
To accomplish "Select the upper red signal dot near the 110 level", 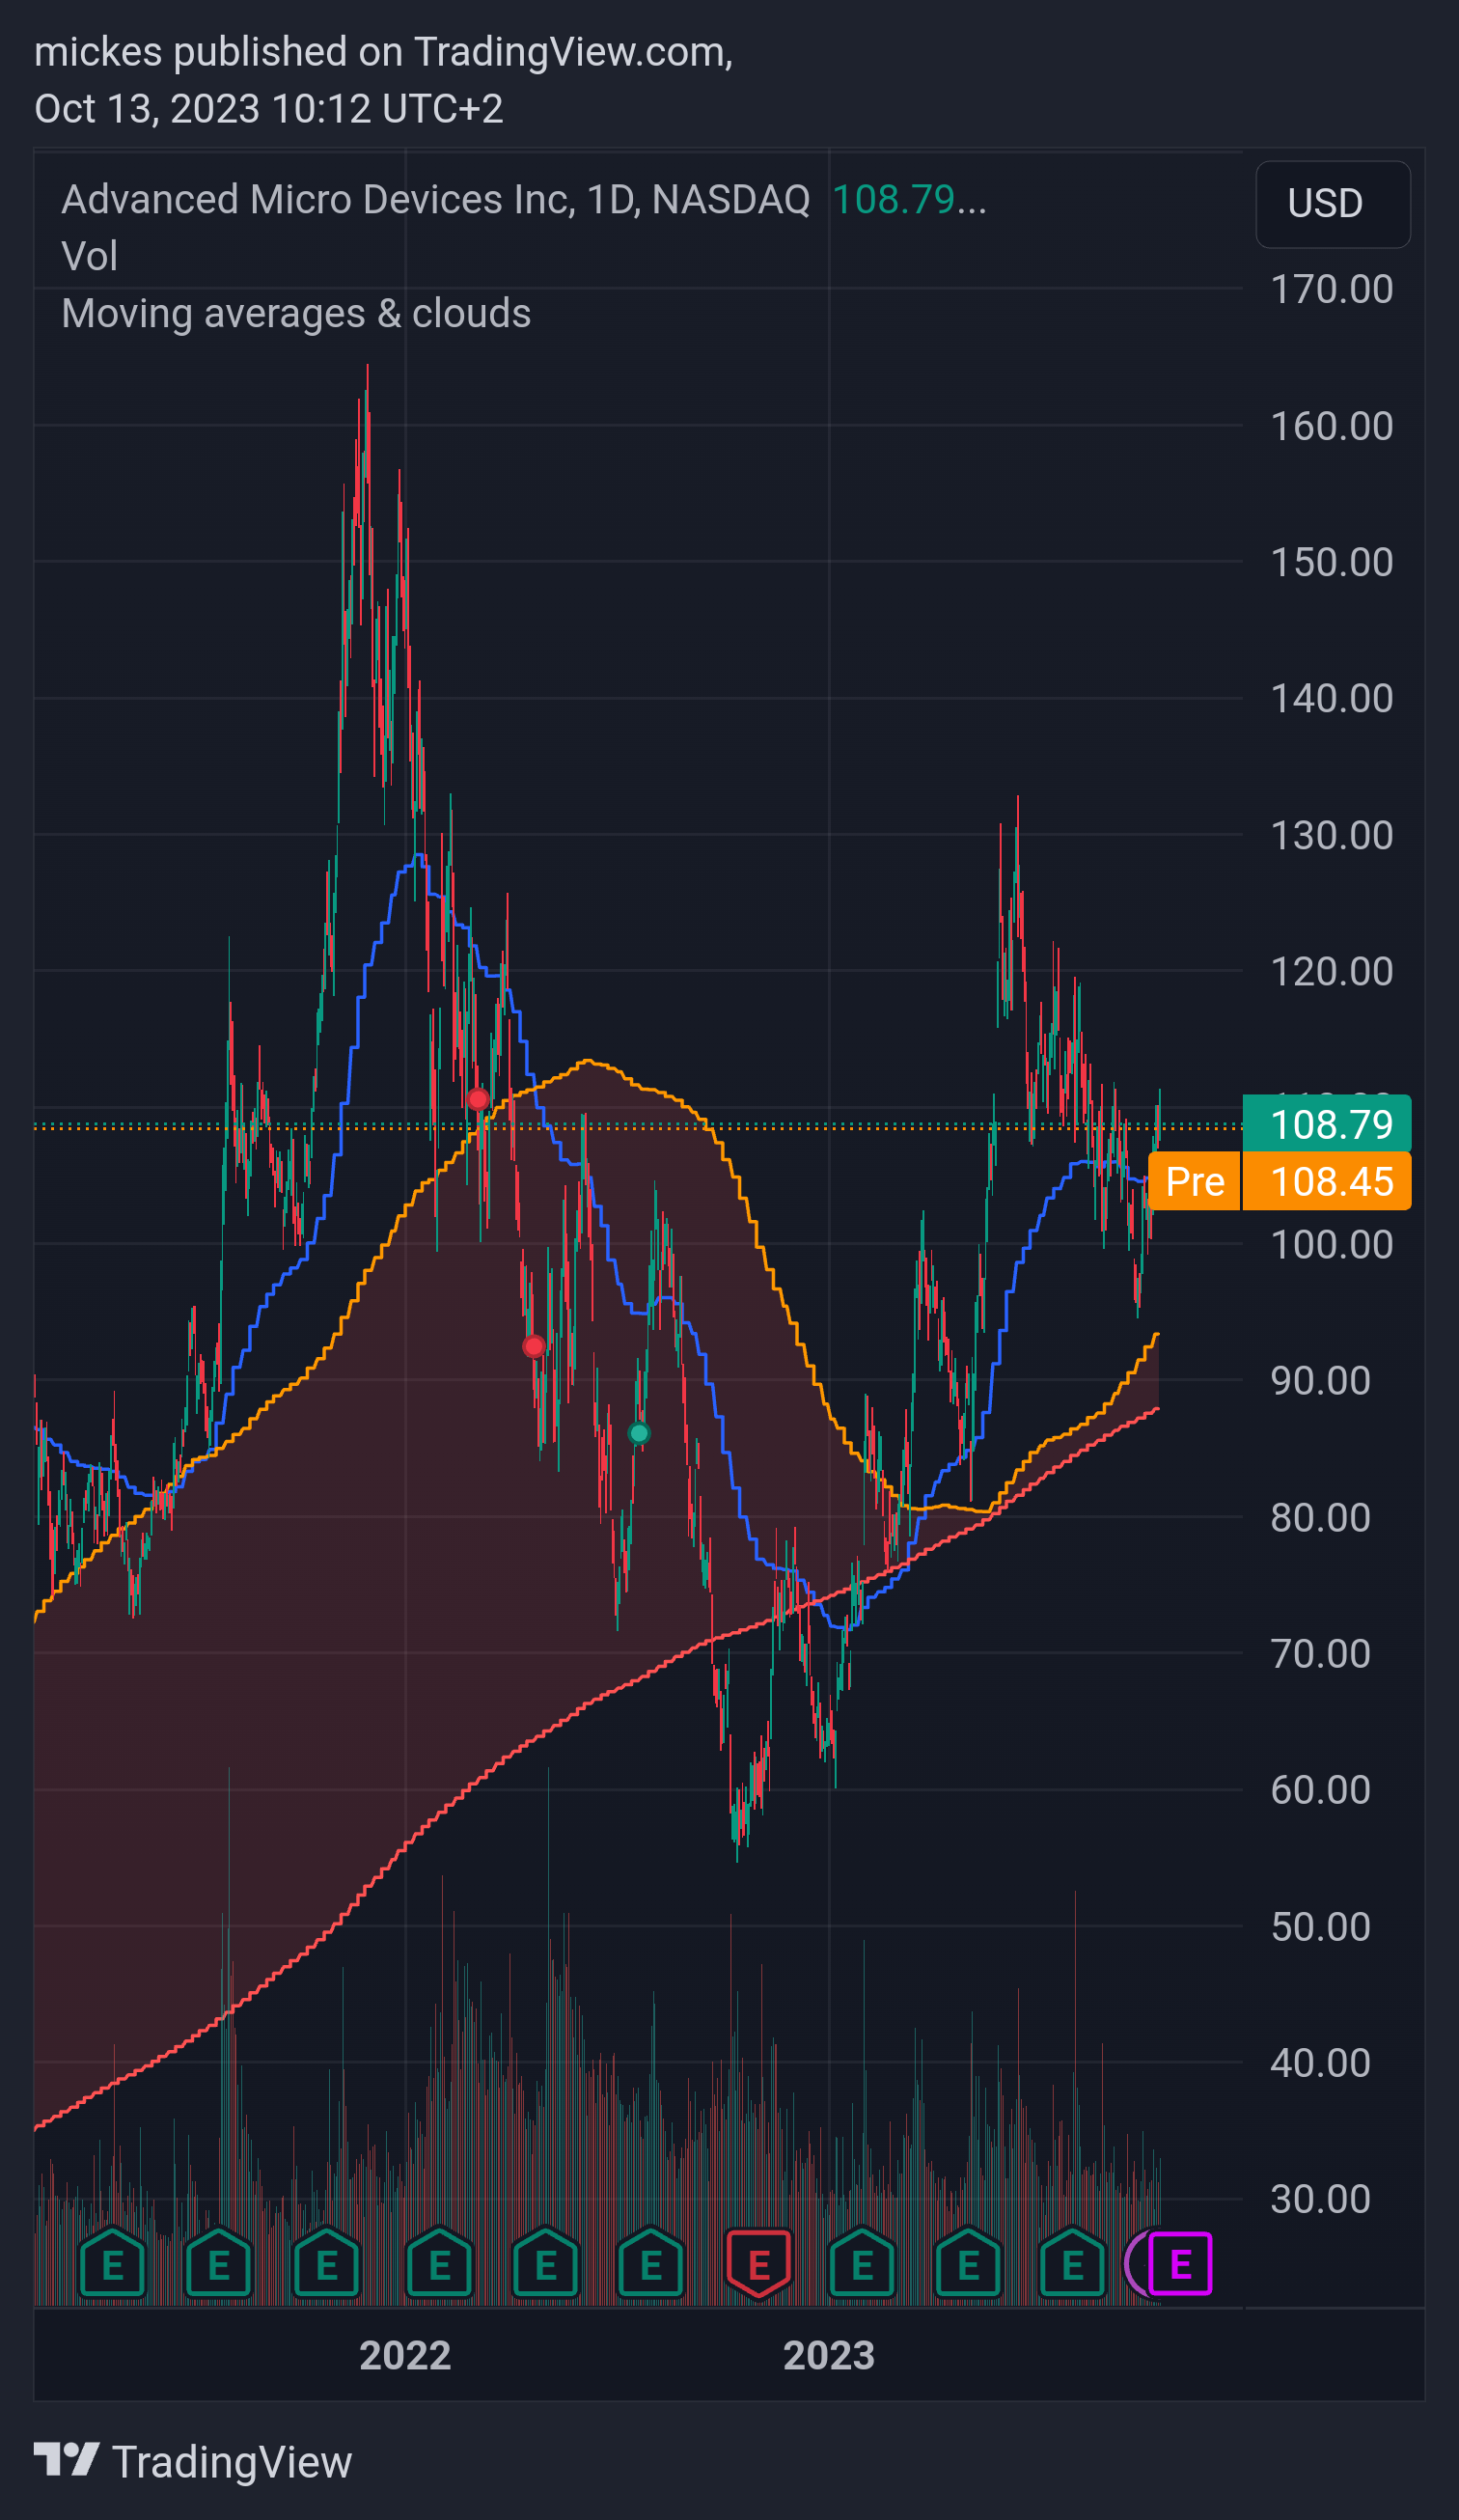I will pos(478,1099).
